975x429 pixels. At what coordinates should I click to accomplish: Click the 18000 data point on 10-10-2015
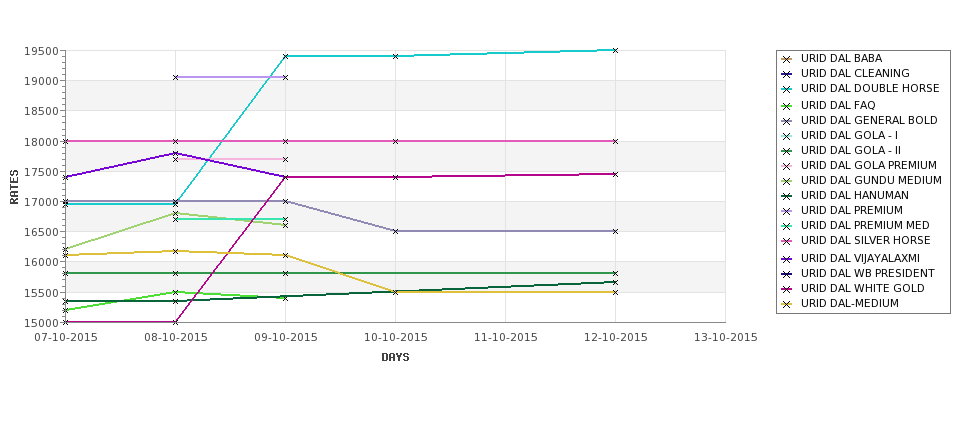click(x=395, y=141)
